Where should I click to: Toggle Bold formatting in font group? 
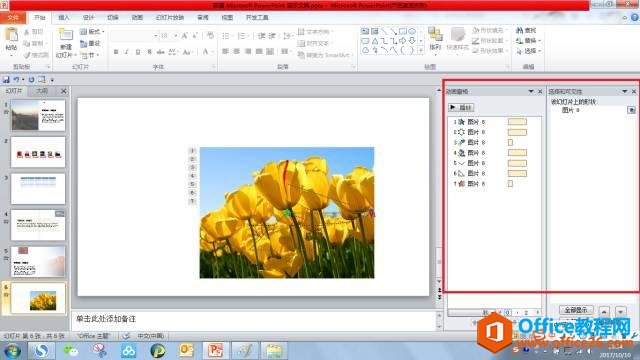[116, 52]
